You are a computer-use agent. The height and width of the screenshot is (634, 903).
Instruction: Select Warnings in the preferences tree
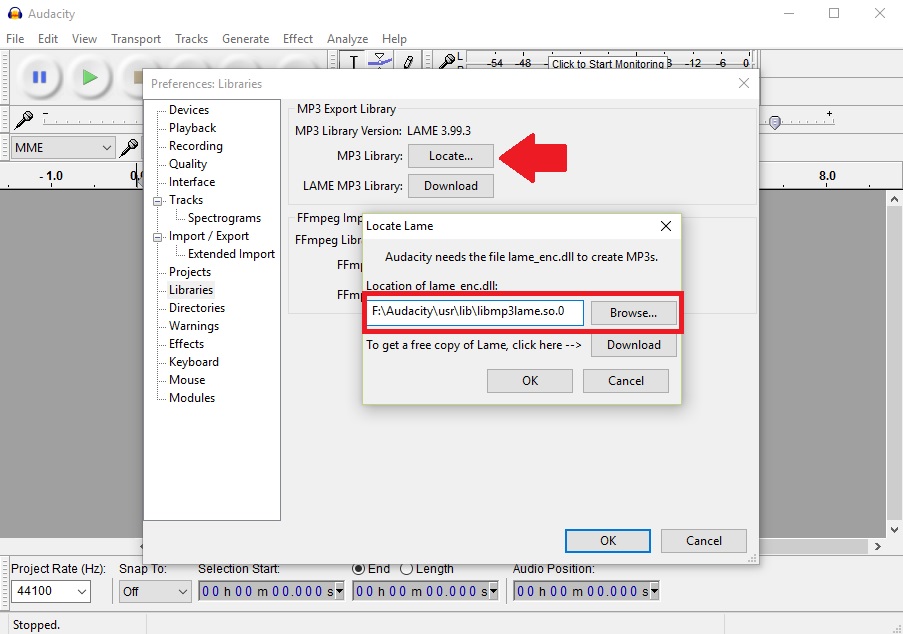point(194,326)
